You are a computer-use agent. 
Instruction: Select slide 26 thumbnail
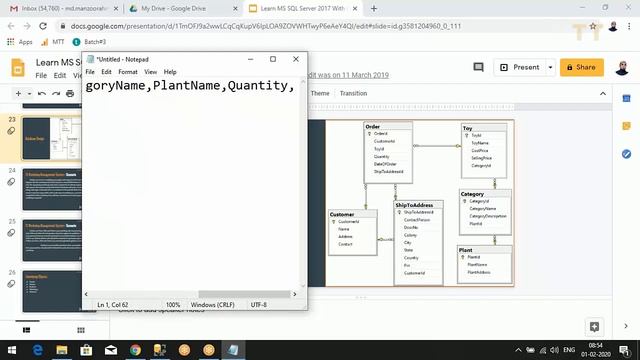[x=52, y=291]
